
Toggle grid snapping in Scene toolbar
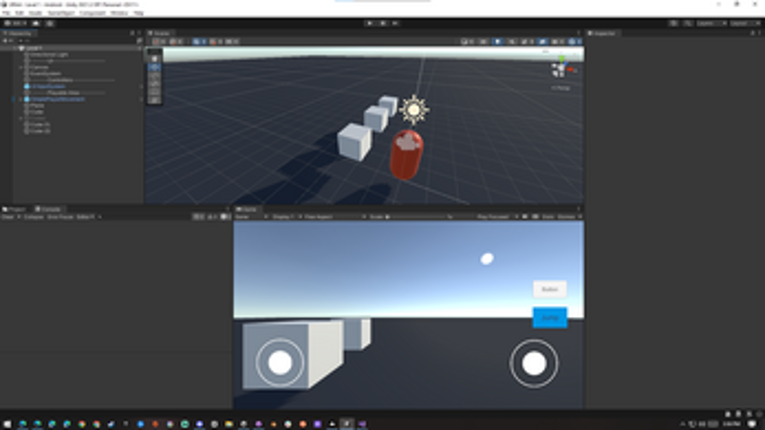tap(216, 41)
